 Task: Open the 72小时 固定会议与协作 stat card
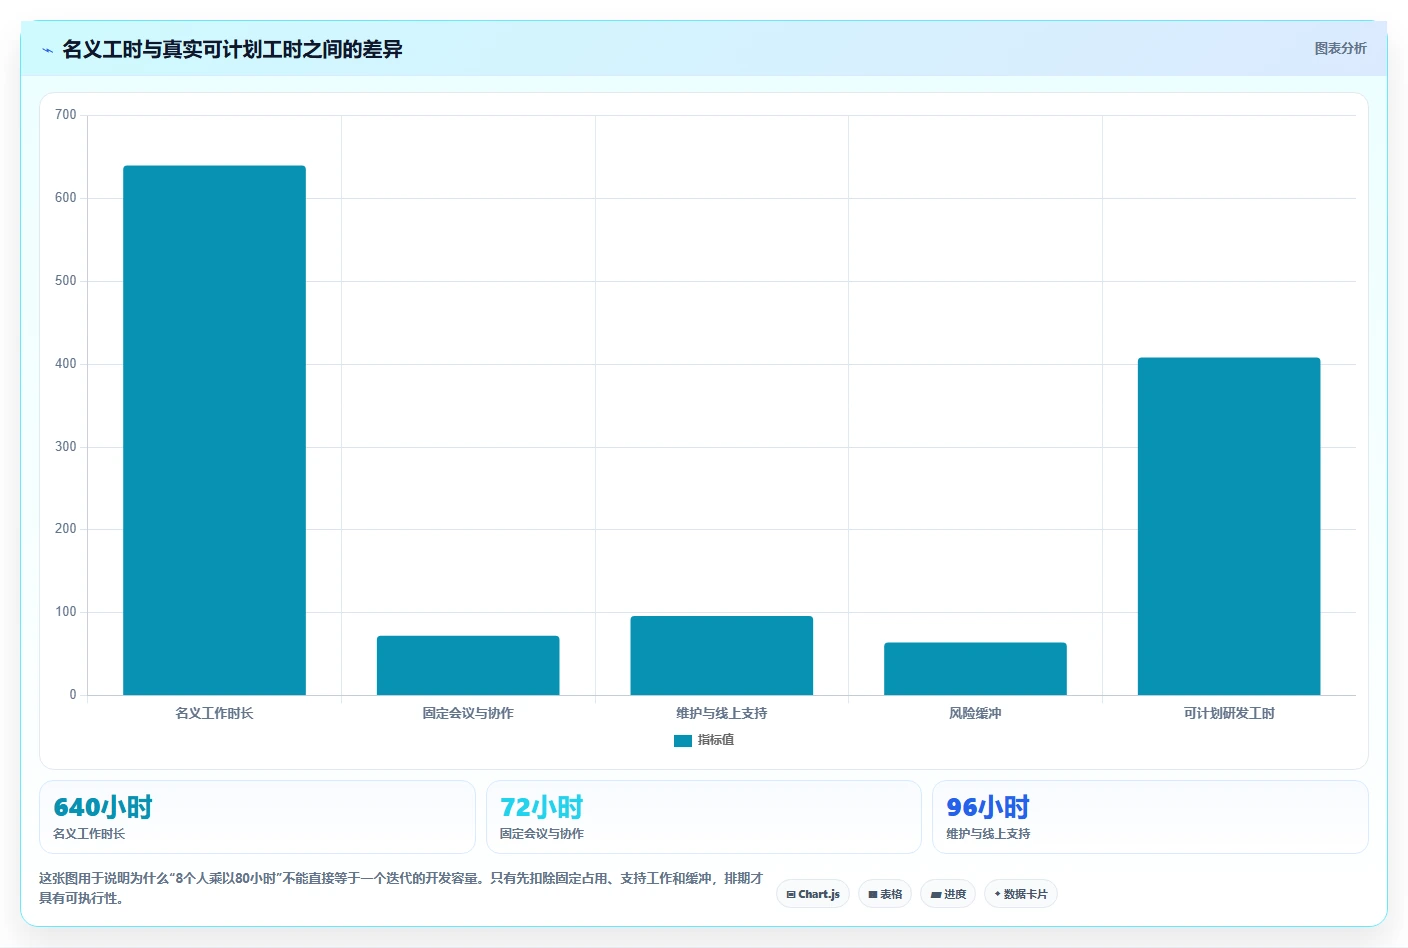click(704, 817)
